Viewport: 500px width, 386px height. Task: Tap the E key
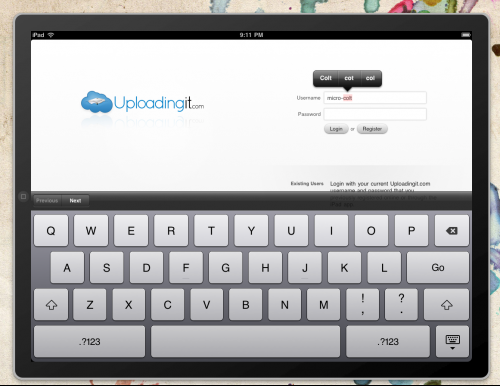pos(131,231)
